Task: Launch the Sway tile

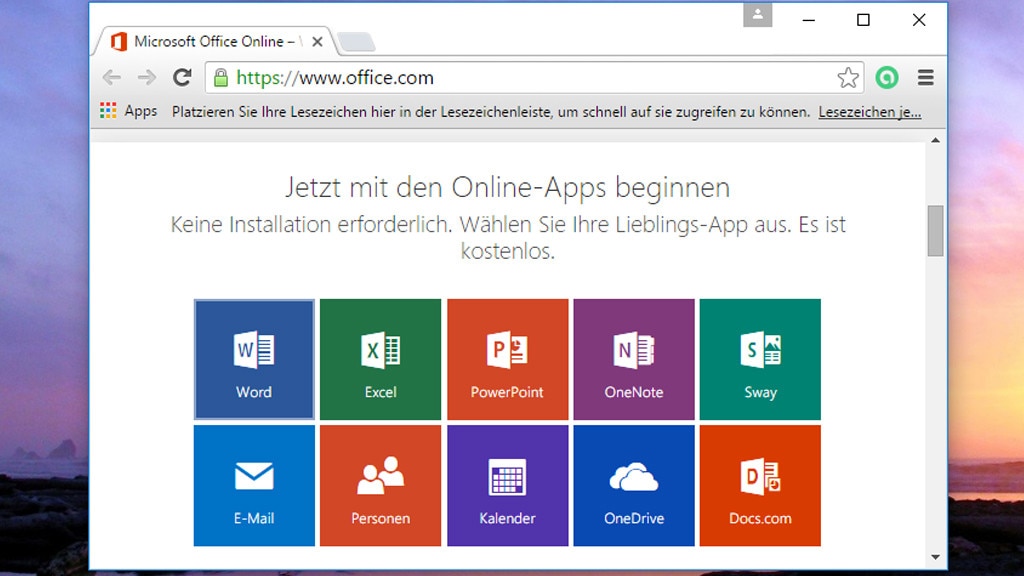Action: click(760, 359)
